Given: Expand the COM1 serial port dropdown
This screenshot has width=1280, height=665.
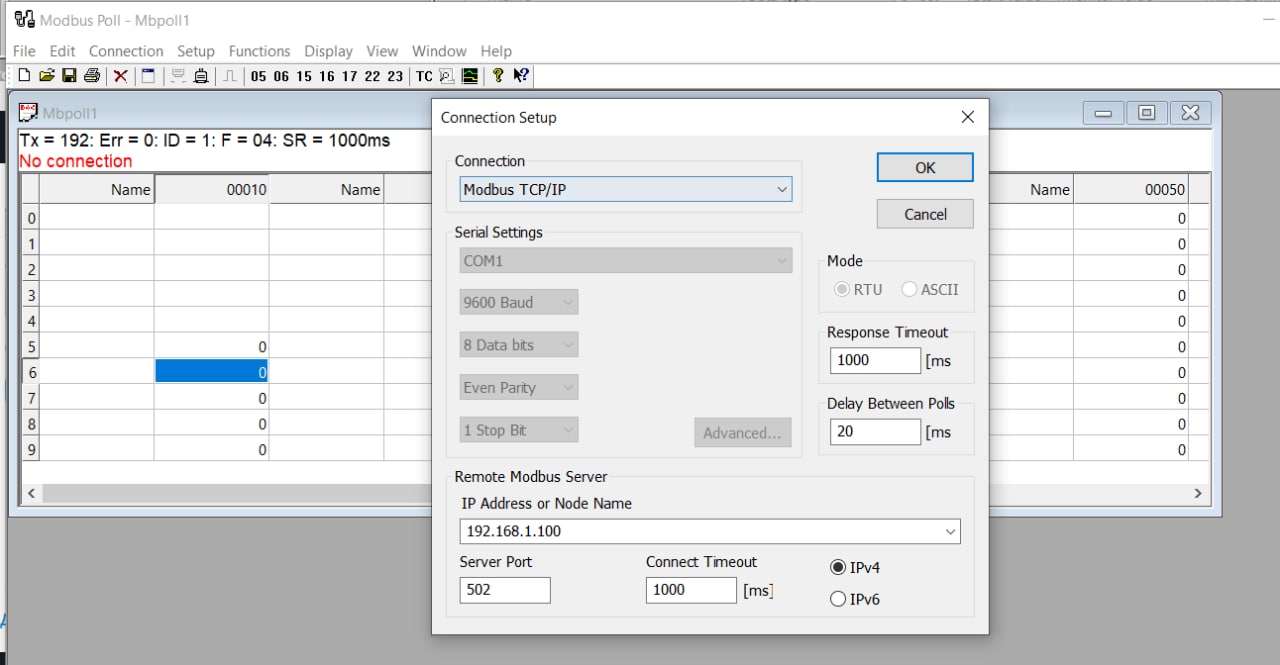Looking at the screenshot, I should tap(781, 261).
